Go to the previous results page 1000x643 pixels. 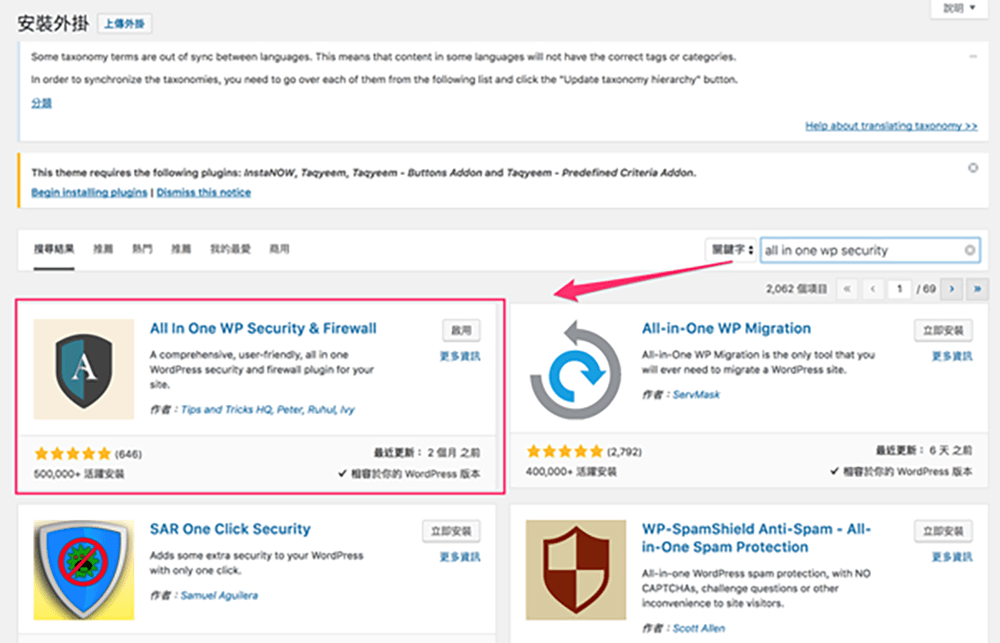[872, 289]
